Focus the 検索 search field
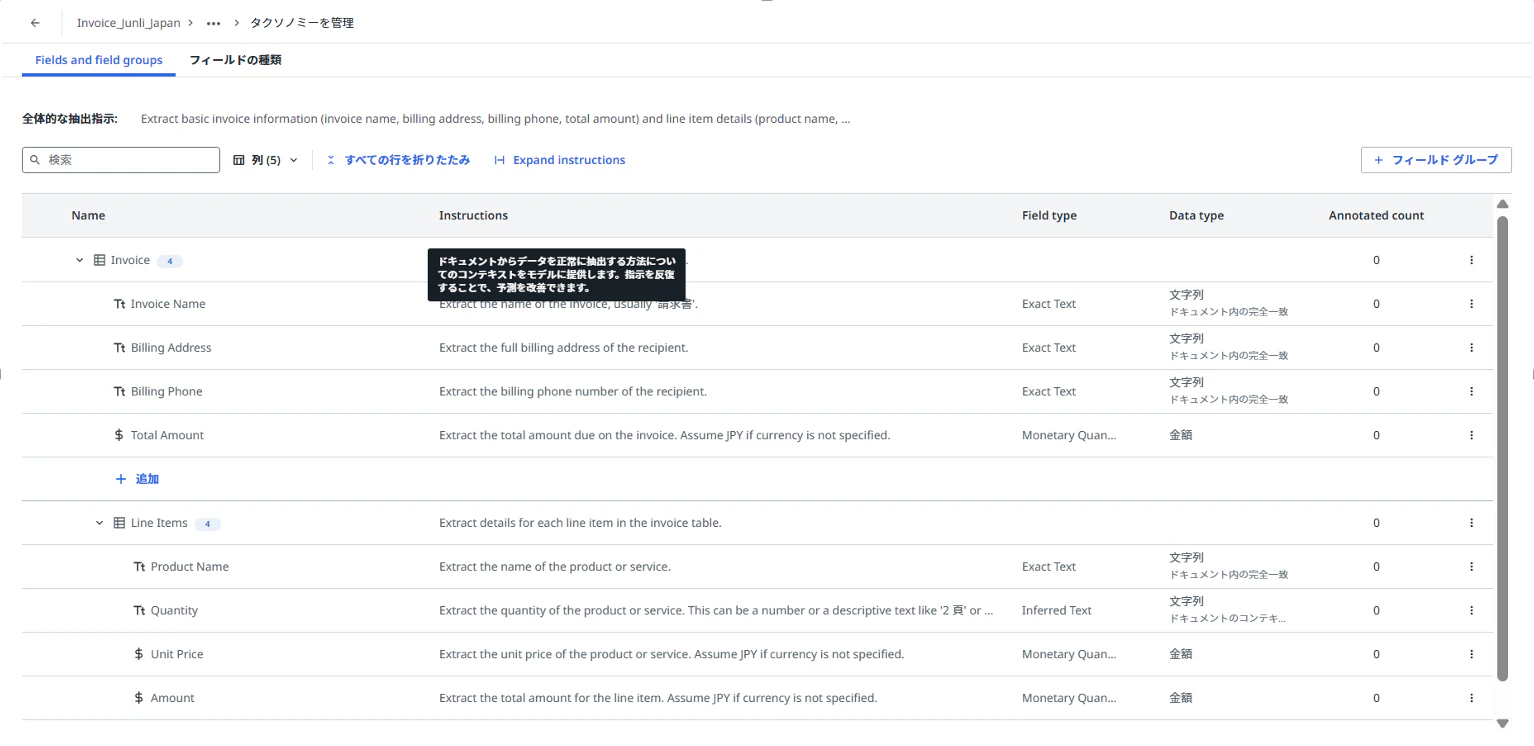Screen dimensions: 1534x746 (121, 160)
